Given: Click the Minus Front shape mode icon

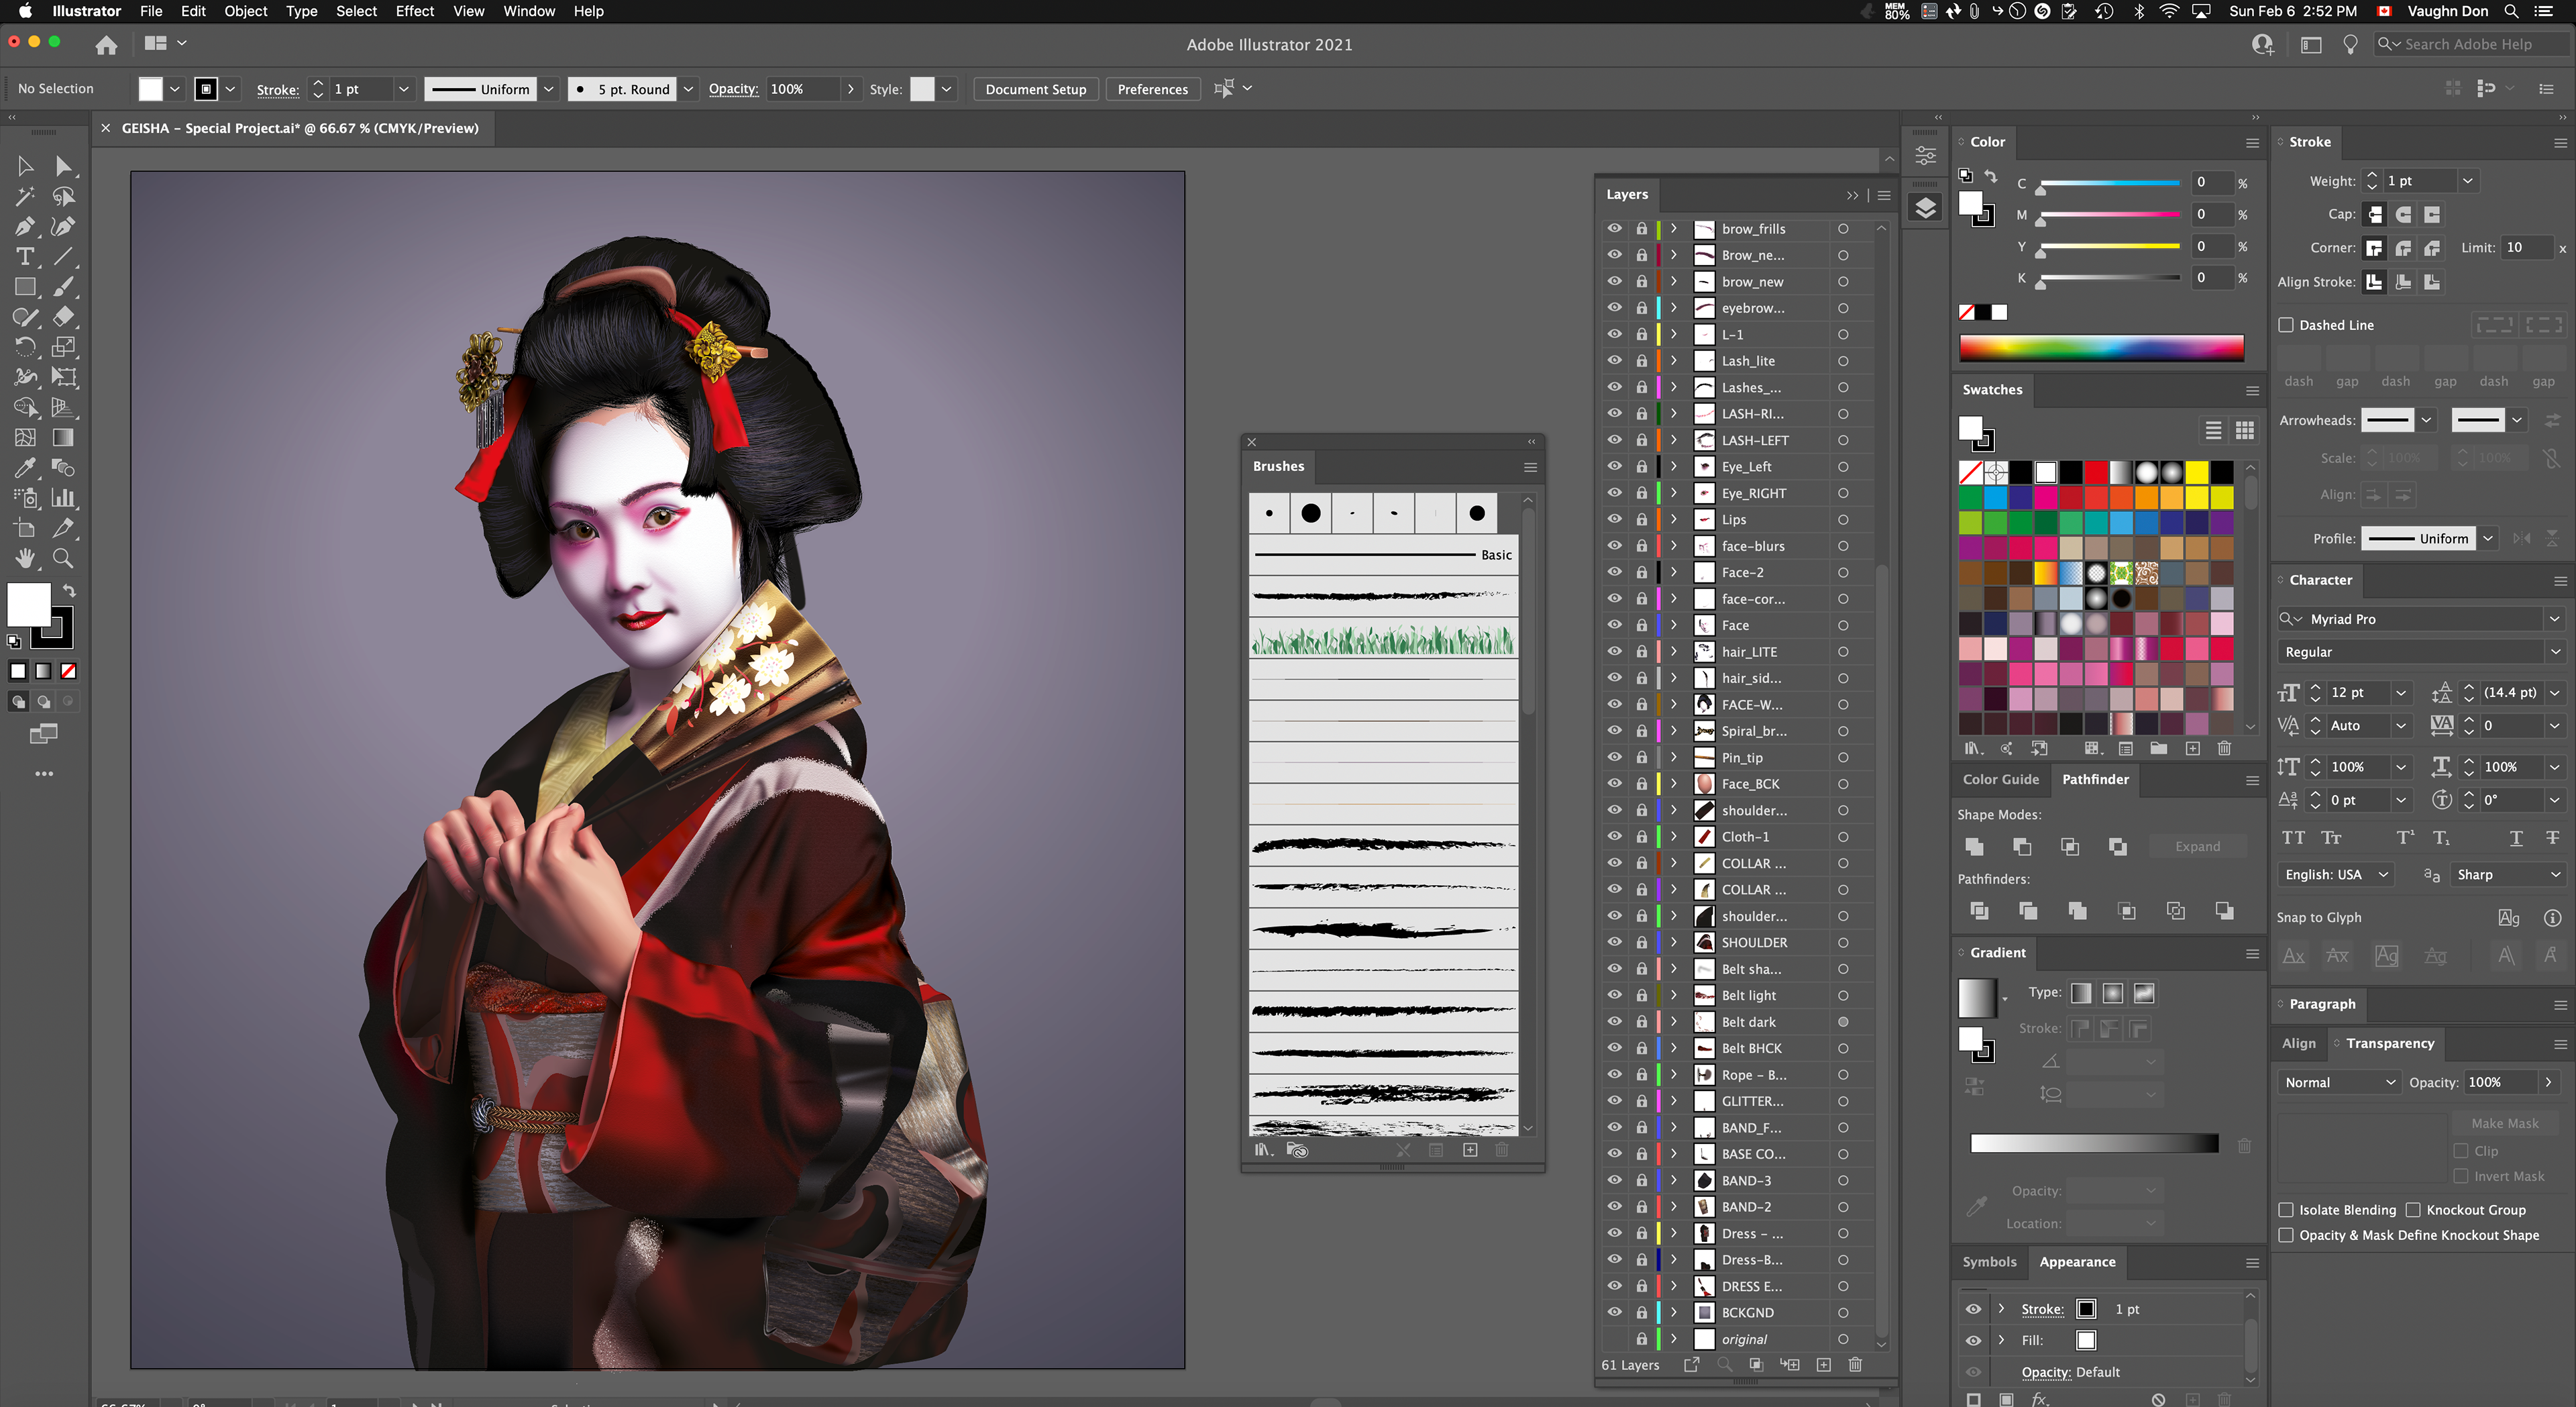Looking at the screenshot, I should (x=2022, y=846).
